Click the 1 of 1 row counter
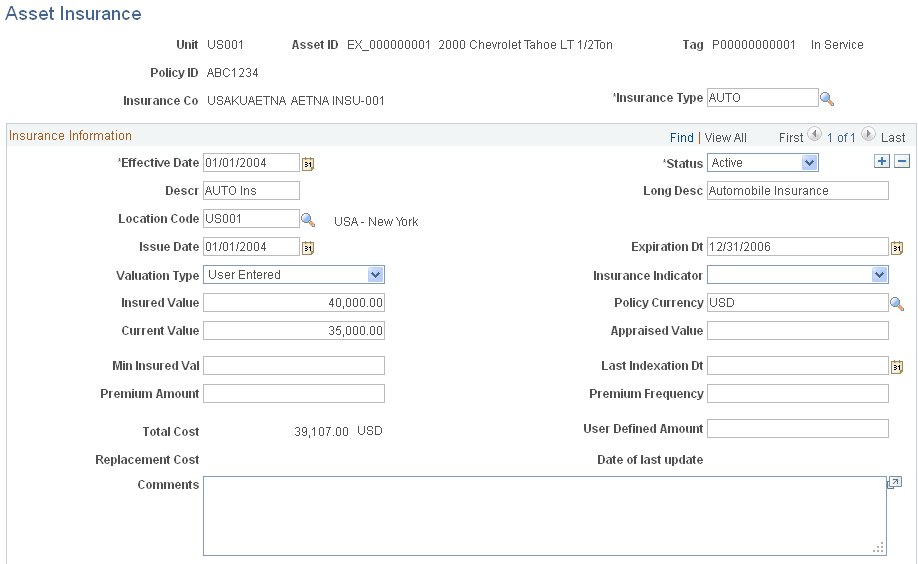This screenshot has height=564, width=918. [x=841, y=138]
